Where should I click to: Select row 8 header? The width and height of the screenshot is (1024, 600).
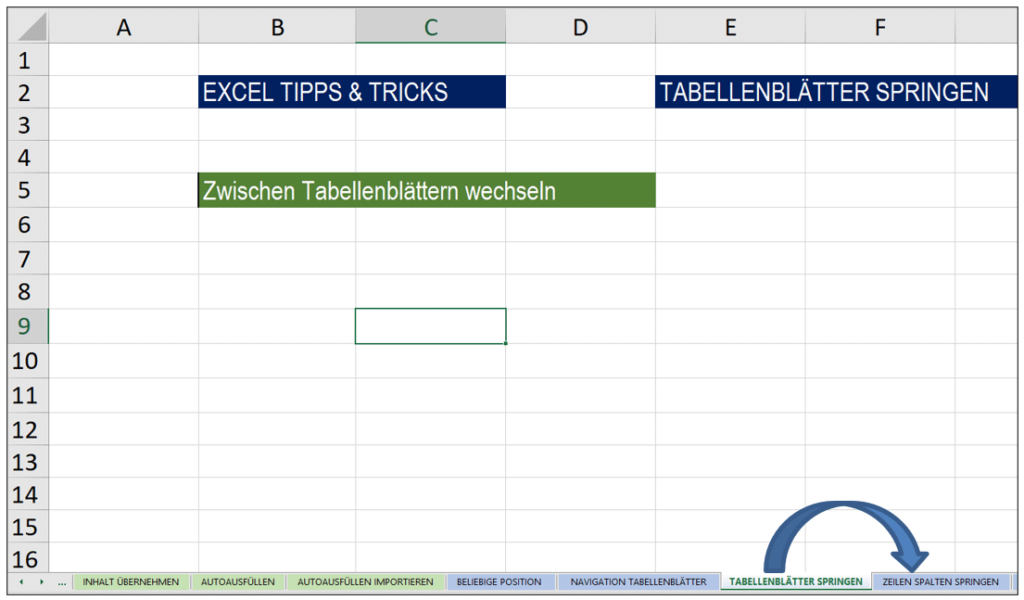click(x=27, y=291)
